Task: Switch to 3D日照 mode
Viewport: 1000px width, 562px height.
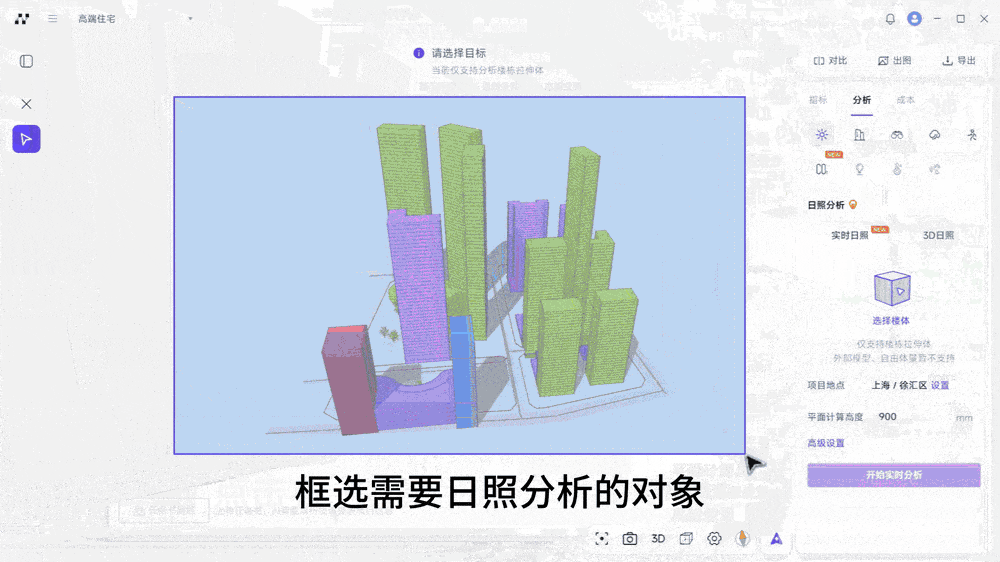Action: click(x=937, y=236)
